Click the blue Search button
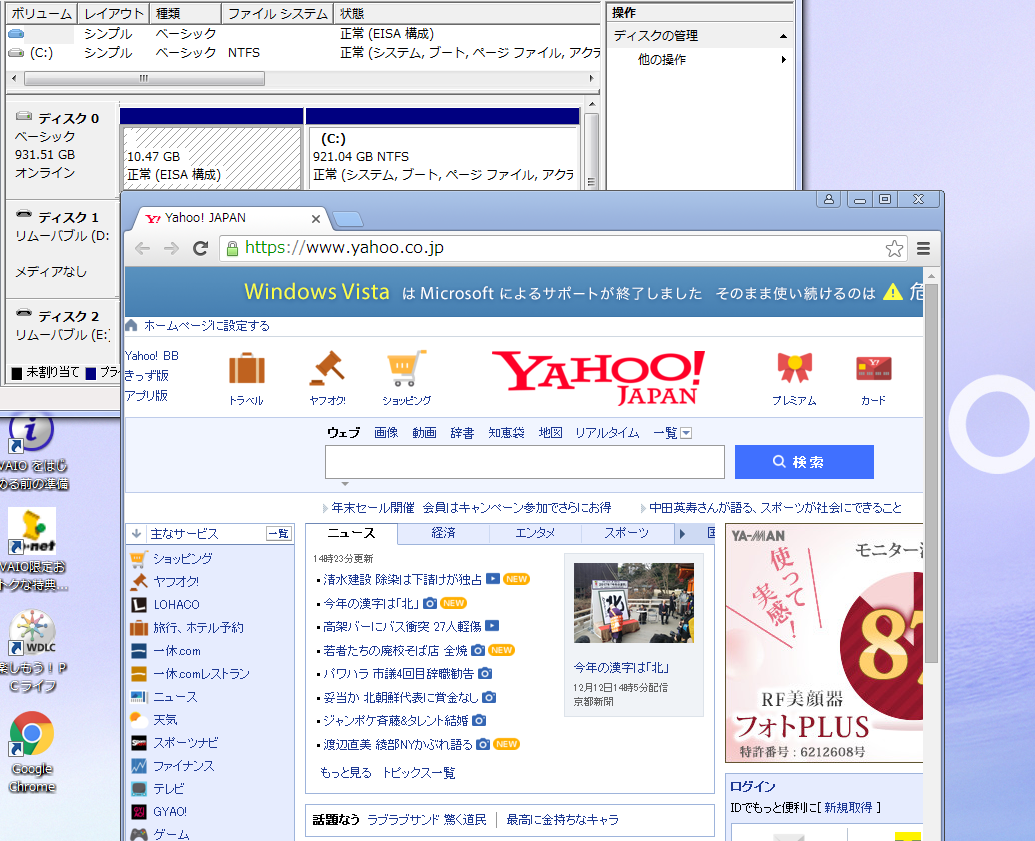The image size is (1035, 841). click(x=804, y=461)
